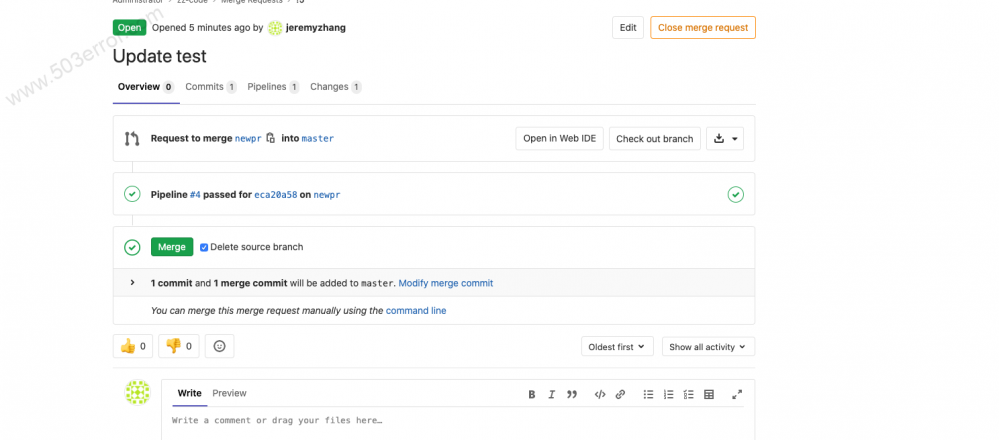Image resolution: width=999 pixels, height=440 pixels.
Task: Open the Oldest first sort dropdown
Action: tap(617, 347)
